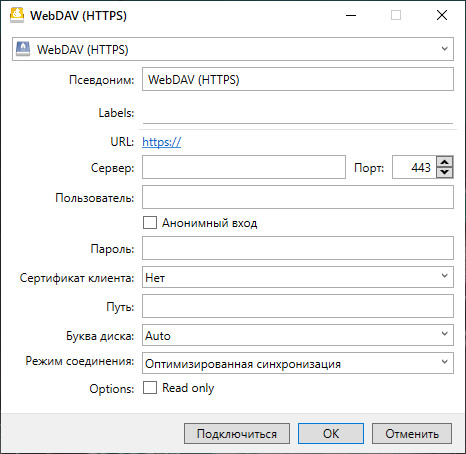Click the Отменить button
466x454 pixels.
pyautogui.click(x=412, y=434)
